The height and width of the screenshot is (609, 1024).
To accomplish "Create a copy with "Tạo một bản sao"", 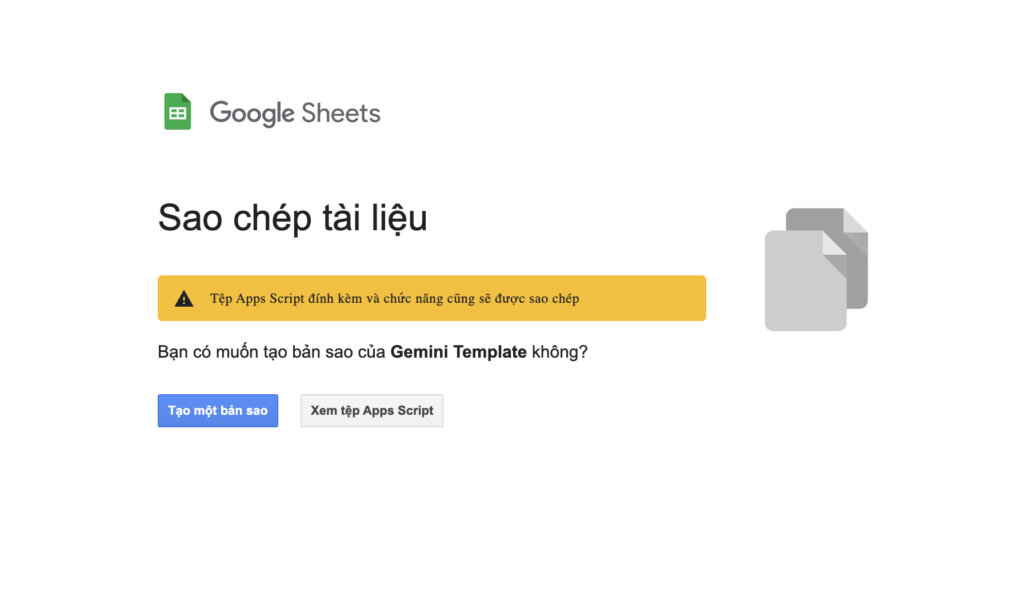I will click(218, 411).
